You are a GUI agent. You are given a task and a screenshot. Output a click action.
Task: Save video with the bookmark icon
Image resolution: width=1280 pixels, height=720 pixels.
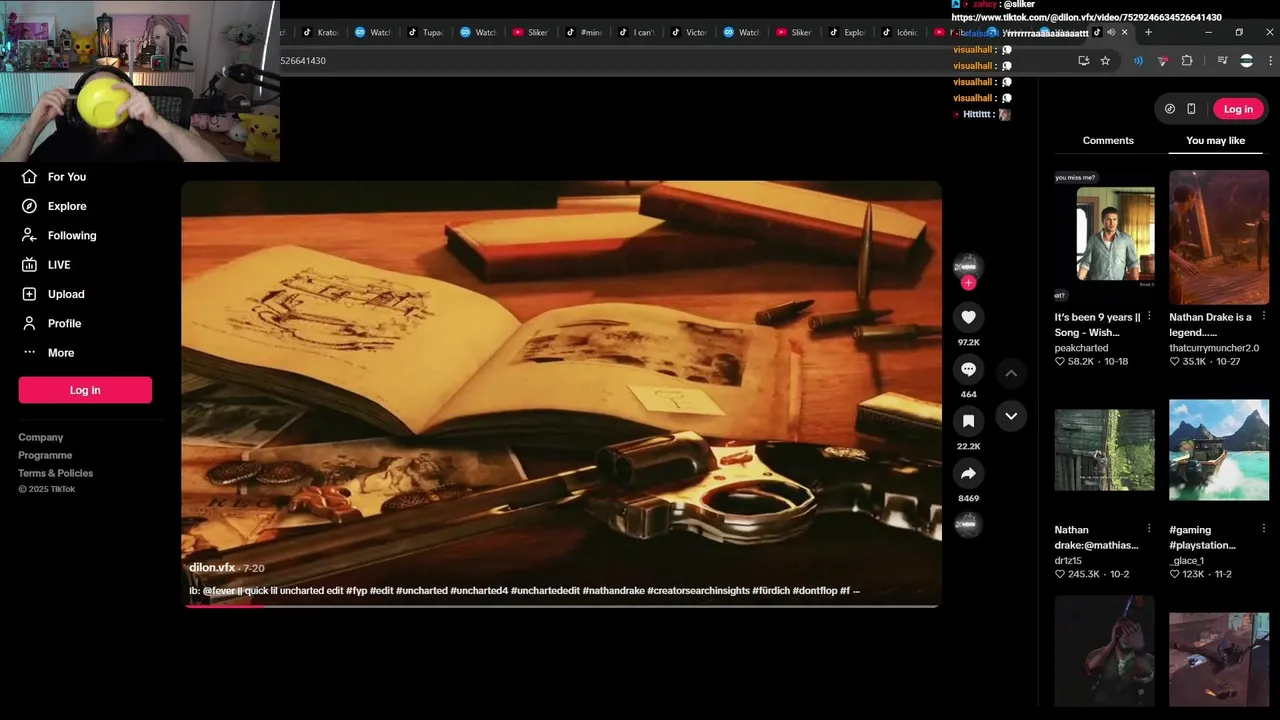point(968,421)
